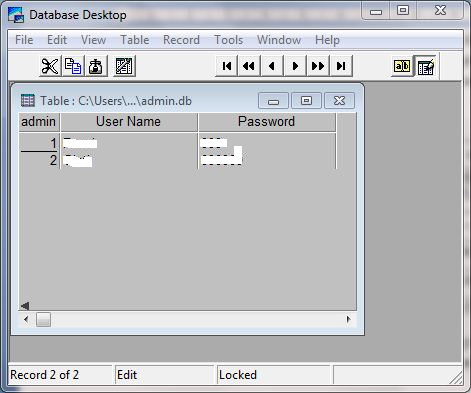
Task: Go to the next record
Action: coord(295,66)
